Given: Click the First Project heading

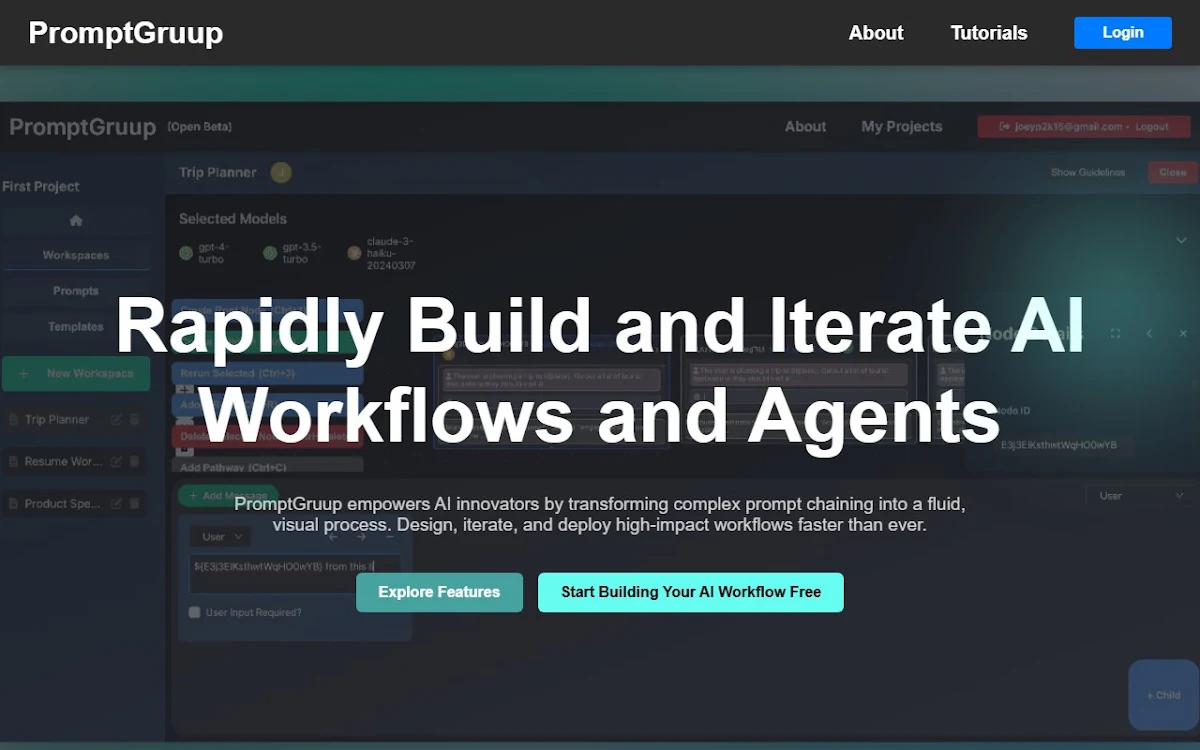Looking at the screenshot, I should point(41,186).
